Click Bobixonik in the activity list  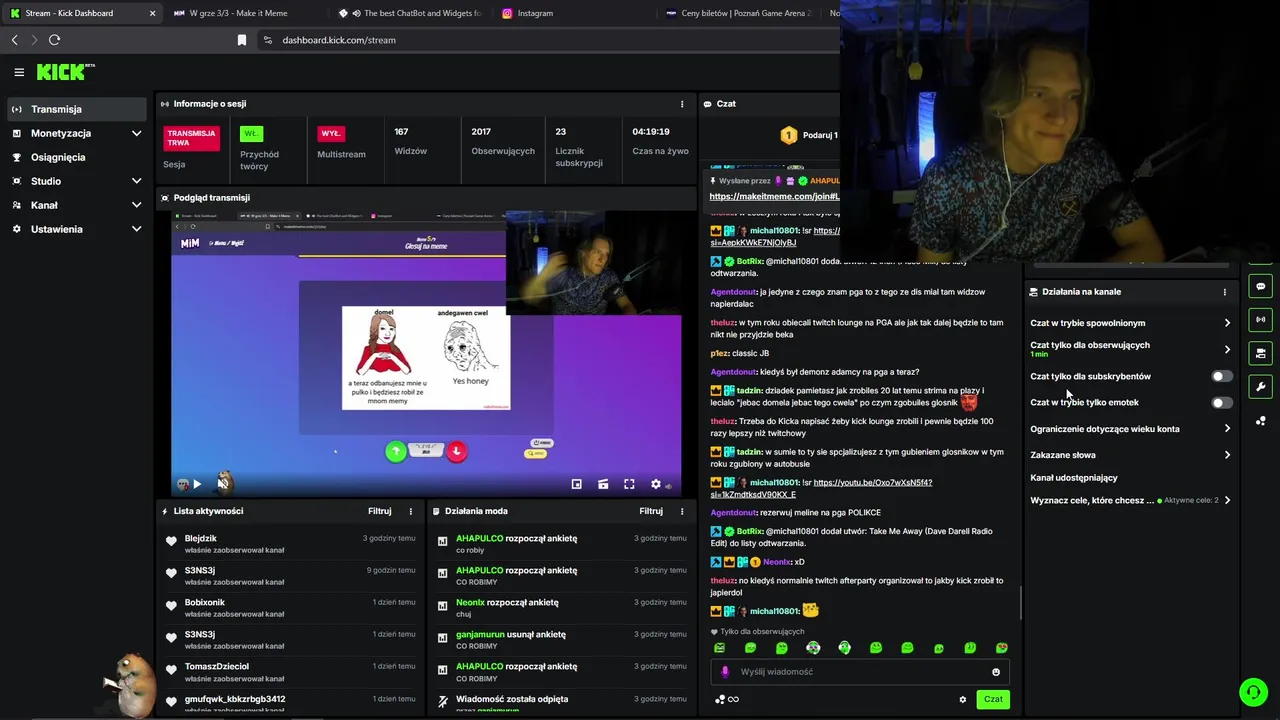click(204, 602)
